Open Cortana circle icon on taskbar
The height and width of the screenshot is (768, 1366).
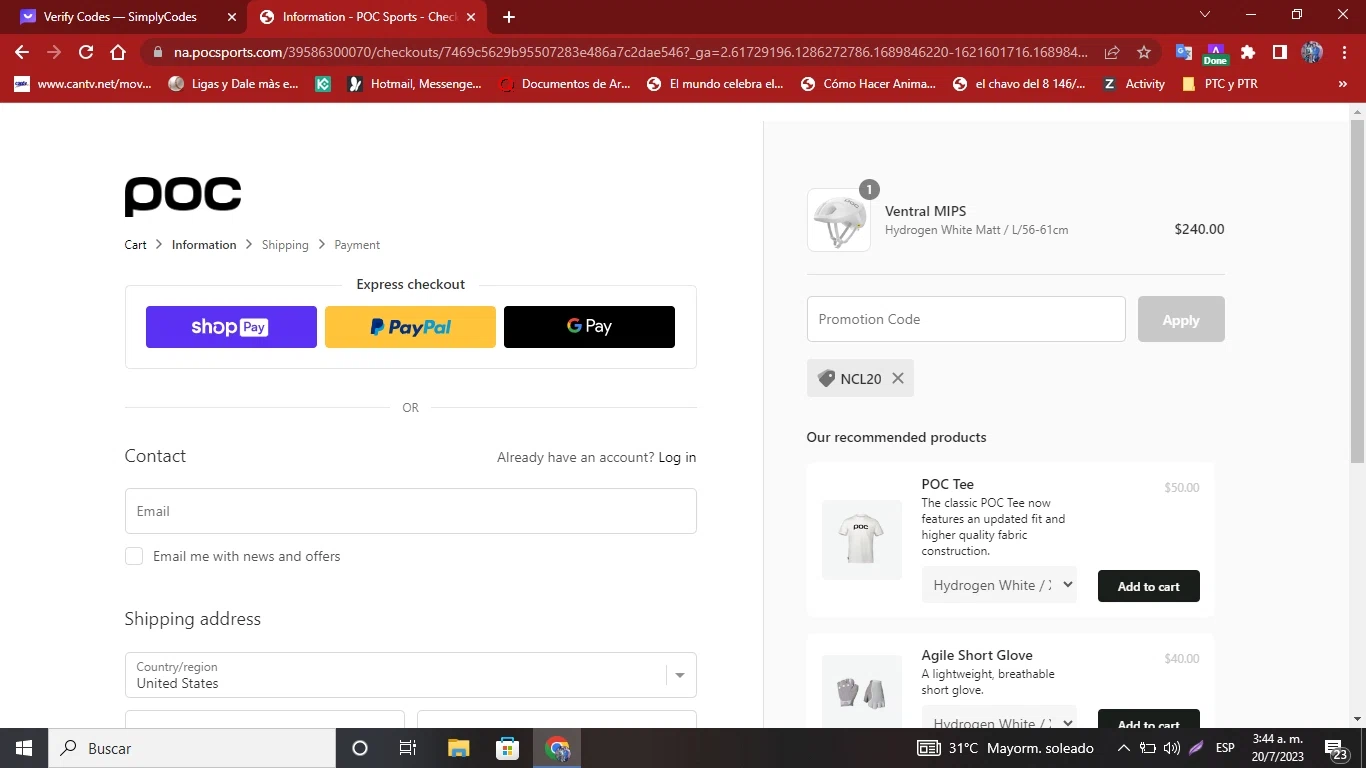(x=360, y=748)
